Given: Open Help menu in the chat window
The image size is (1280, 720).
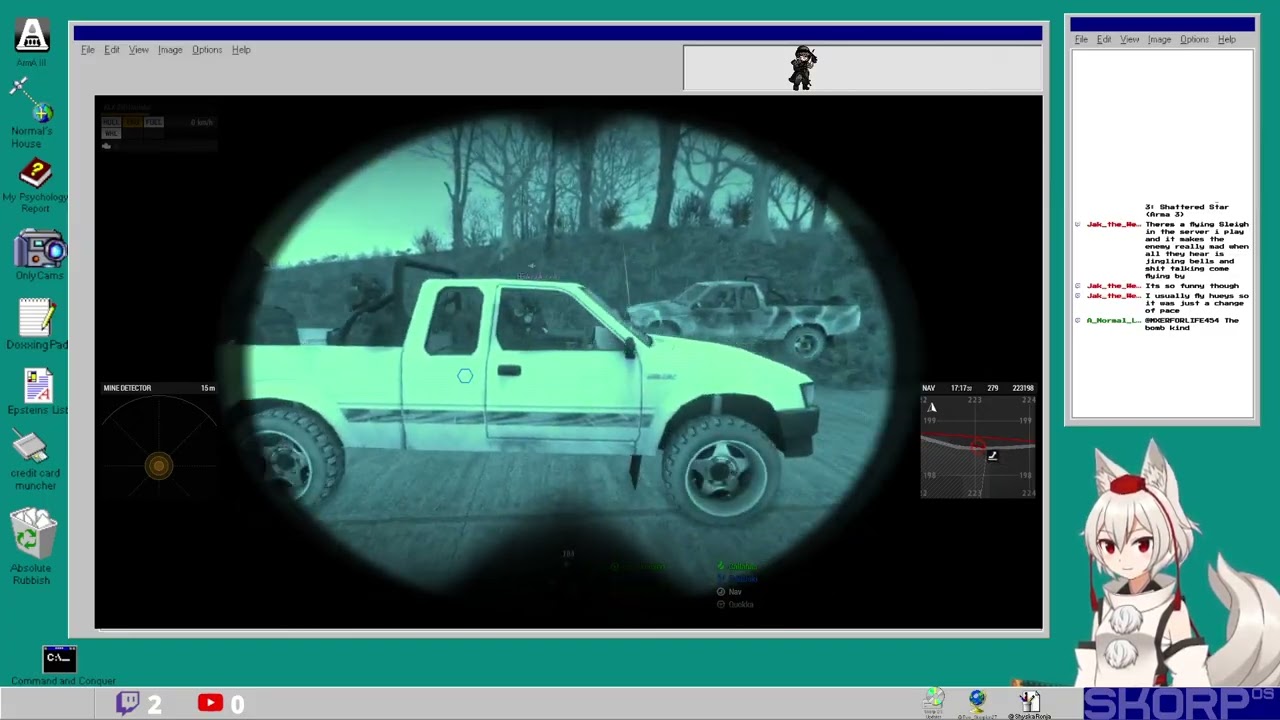Looking at the screenshot, I should 1227,40.
